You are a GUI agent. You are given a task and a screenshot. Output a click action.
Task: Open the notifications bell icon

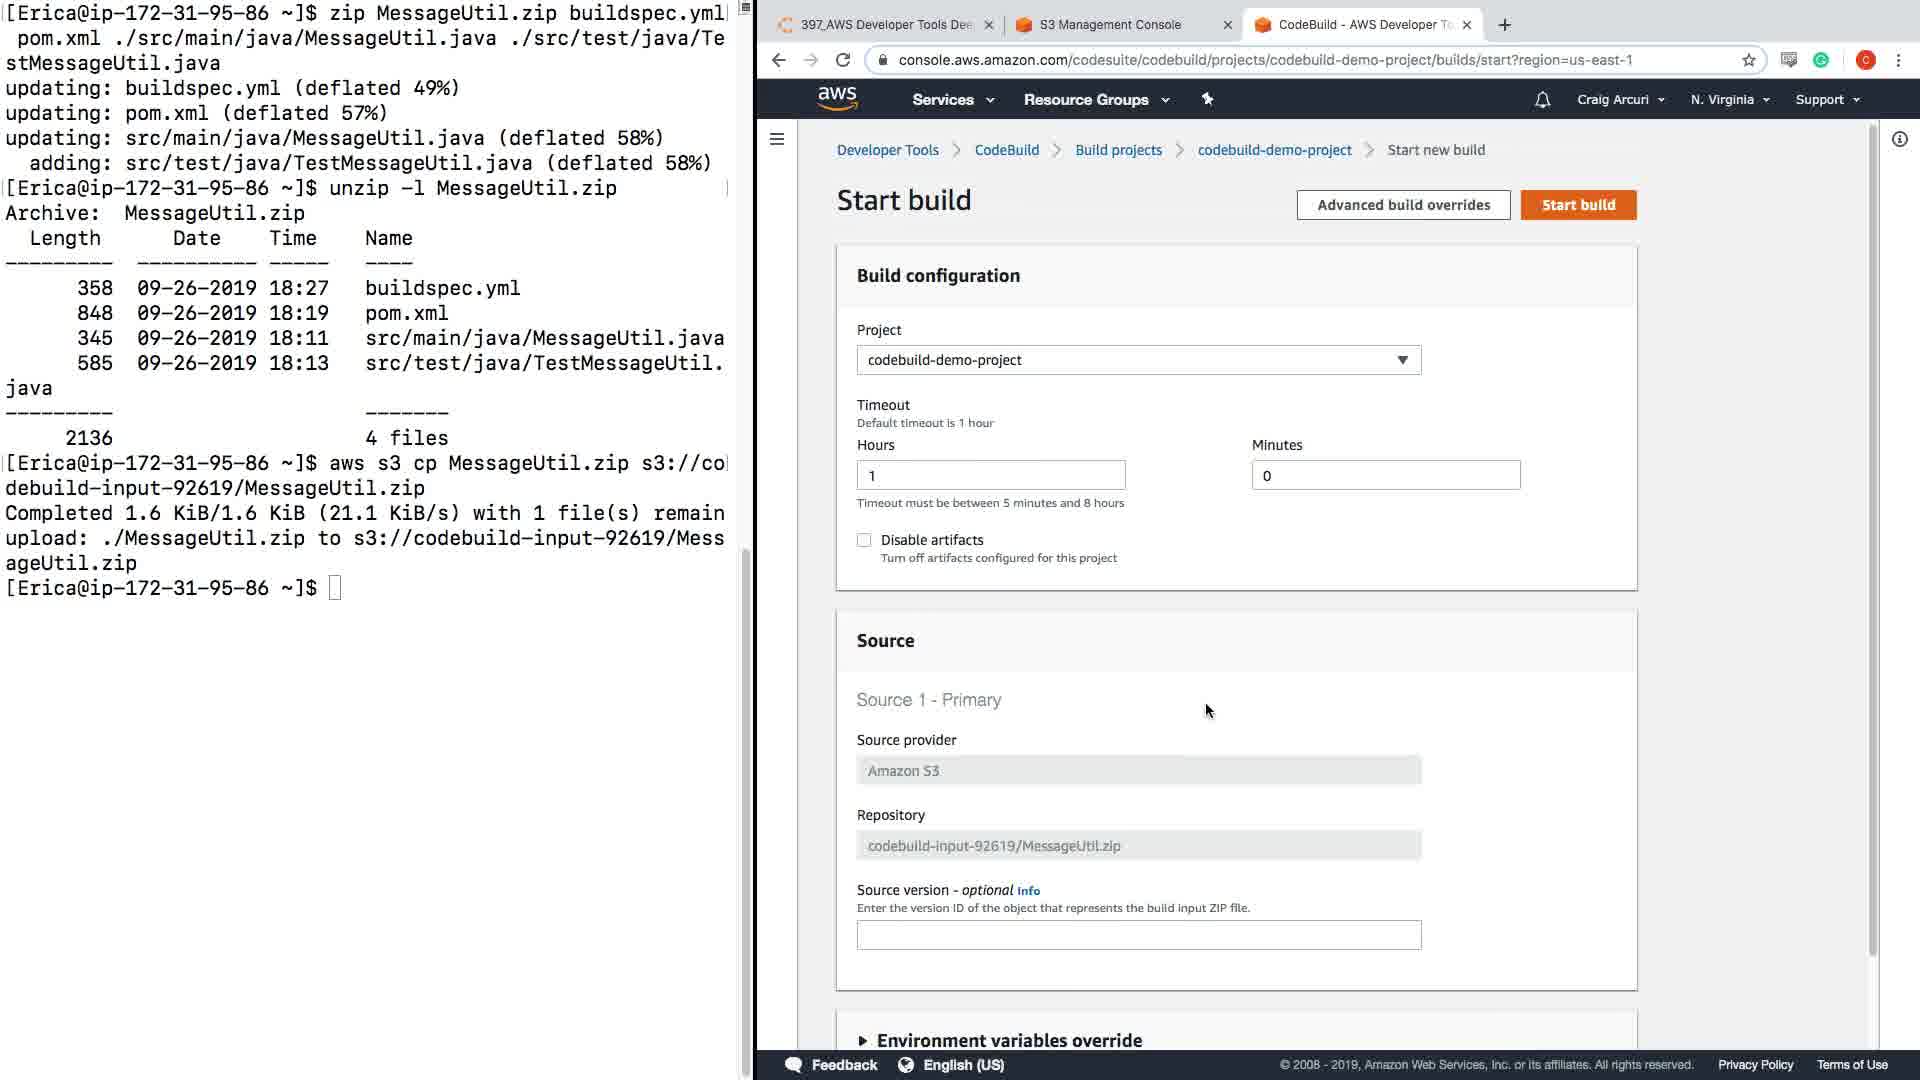click(x=1542, y=100)
